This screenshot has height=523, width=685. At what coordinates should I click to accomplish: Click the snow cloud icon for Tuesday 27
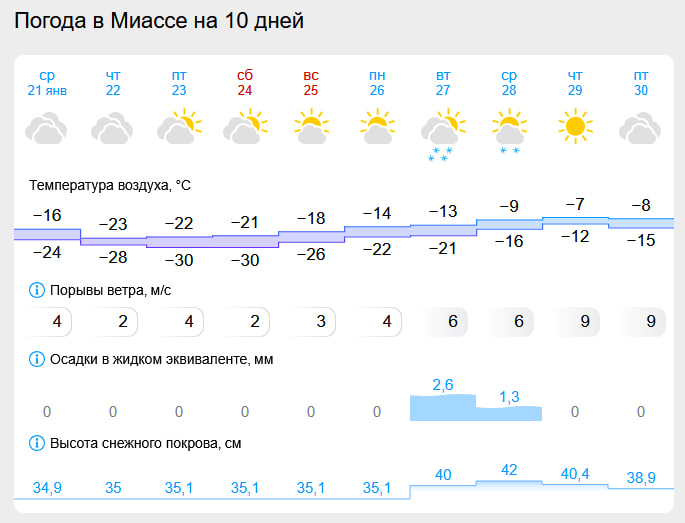coord(441,132)
